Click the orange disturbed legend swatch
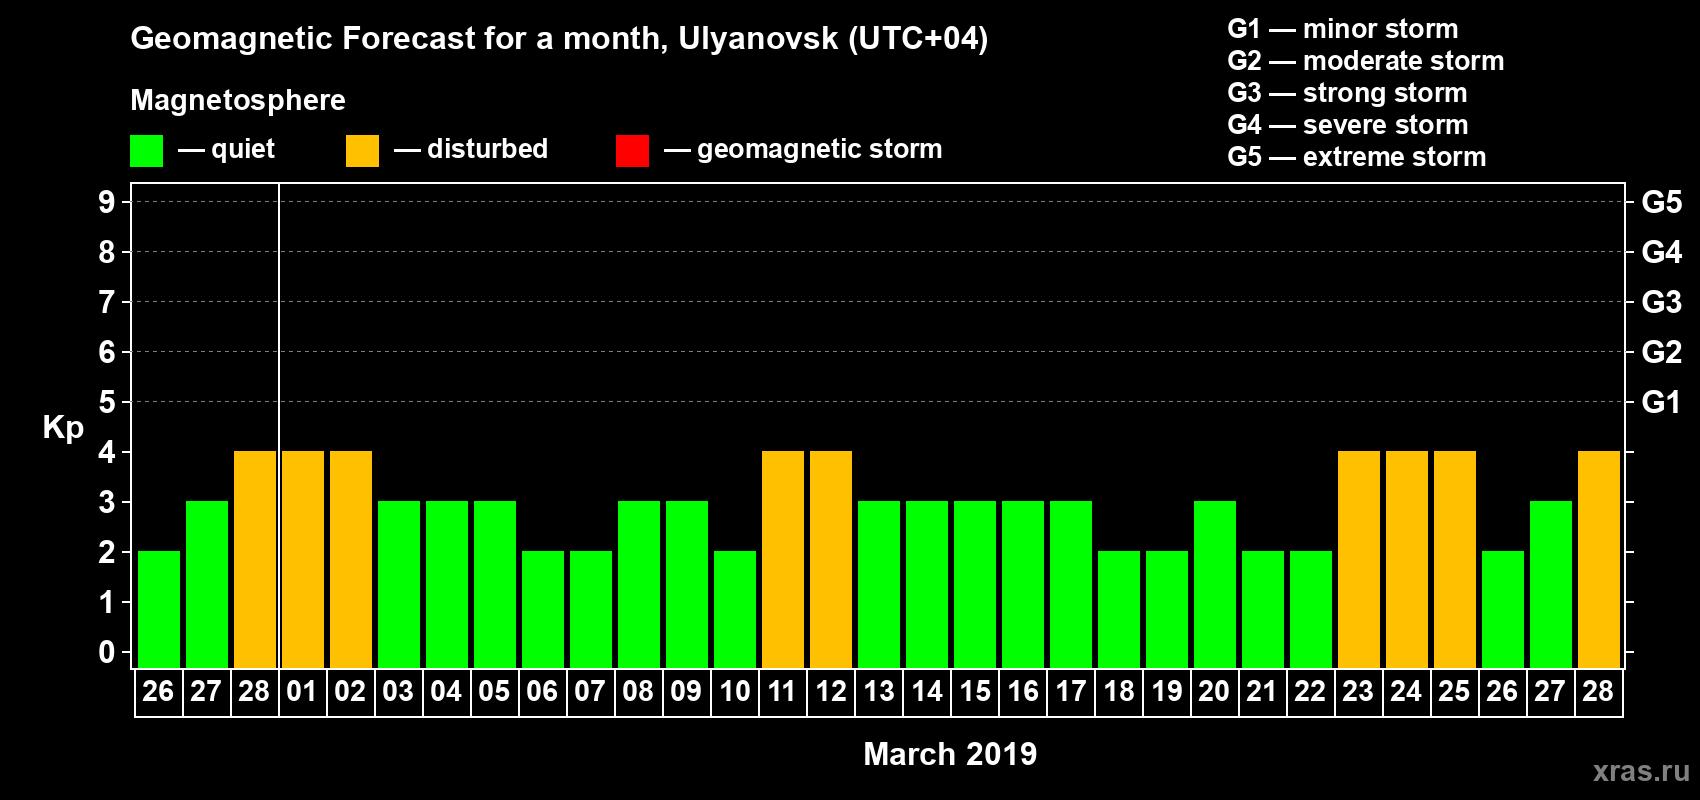Image resolution: width=1700 pixels, height=800 pixels. pyautogui.click(x=362, y=151)
